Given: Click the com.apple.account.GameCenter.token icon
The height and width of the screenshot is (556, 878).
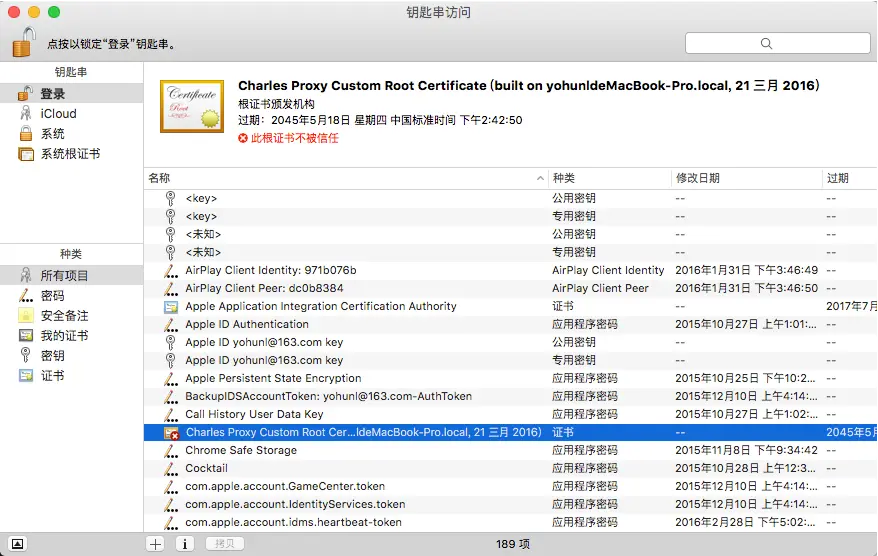Looking at the screenshot, I should 171,487.
